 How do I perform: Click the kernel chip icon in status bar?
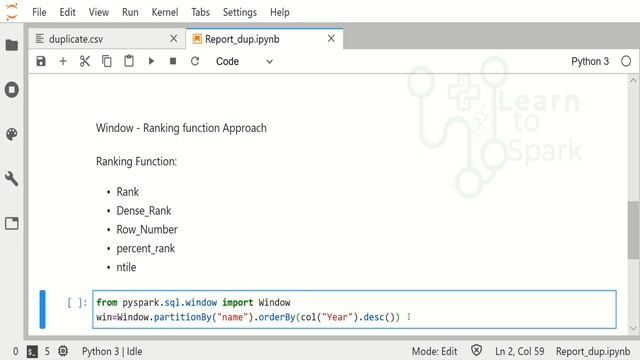tap(63, 351)
